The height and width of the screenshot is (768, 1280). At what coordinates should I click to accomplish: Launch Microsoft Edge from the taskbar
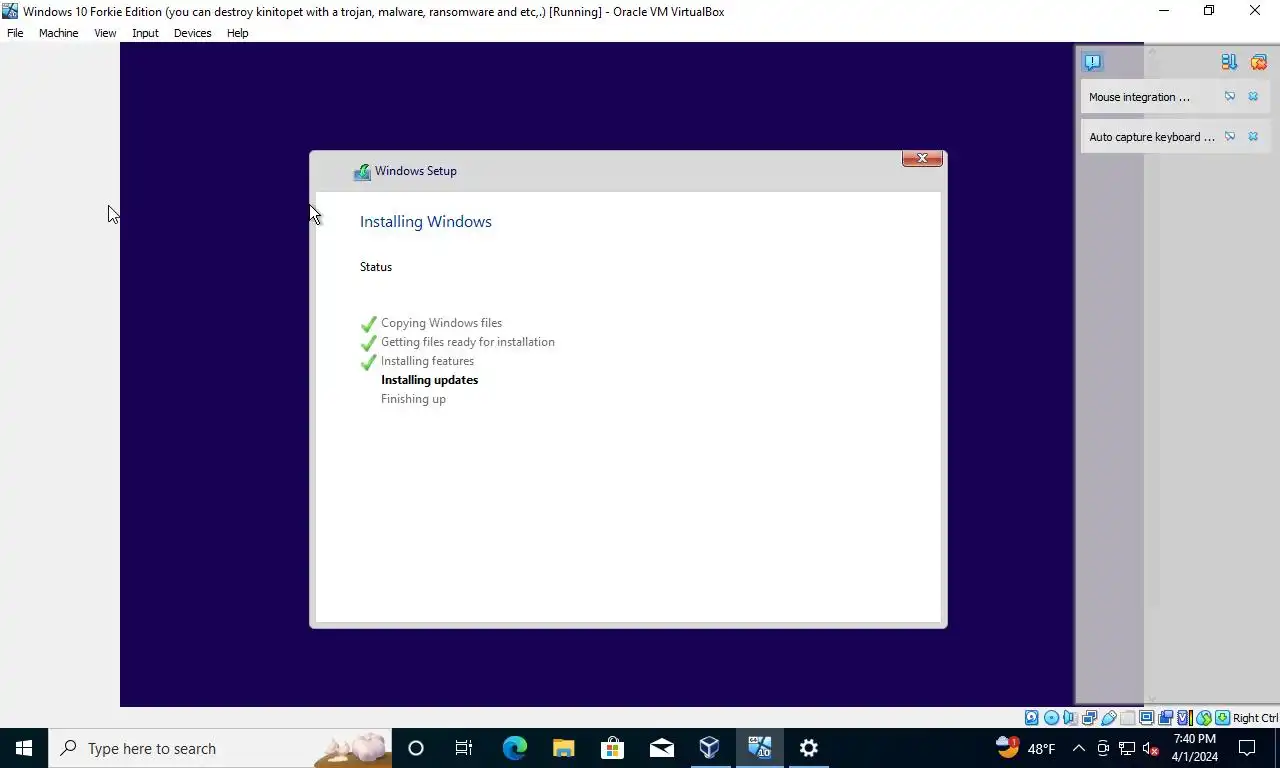[514, 748]
